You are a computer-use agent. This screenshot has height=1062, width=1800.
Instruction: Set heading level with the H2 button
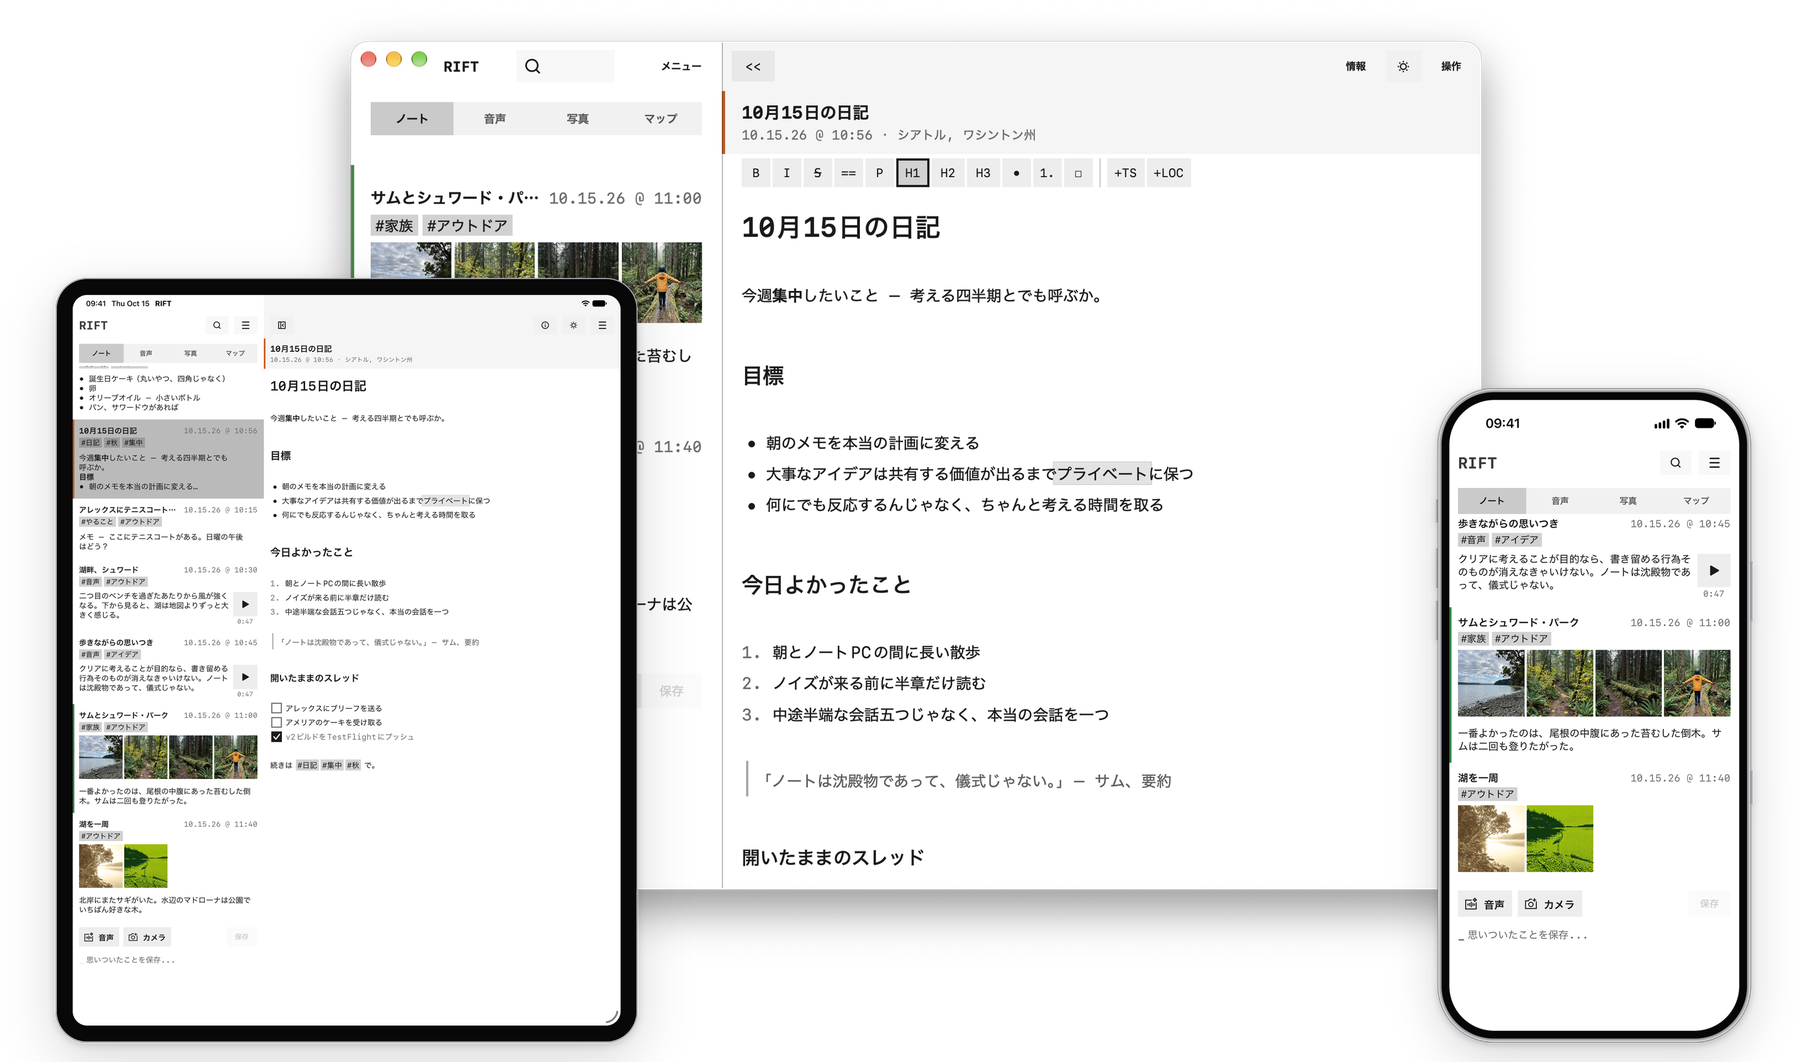[948, 173]
